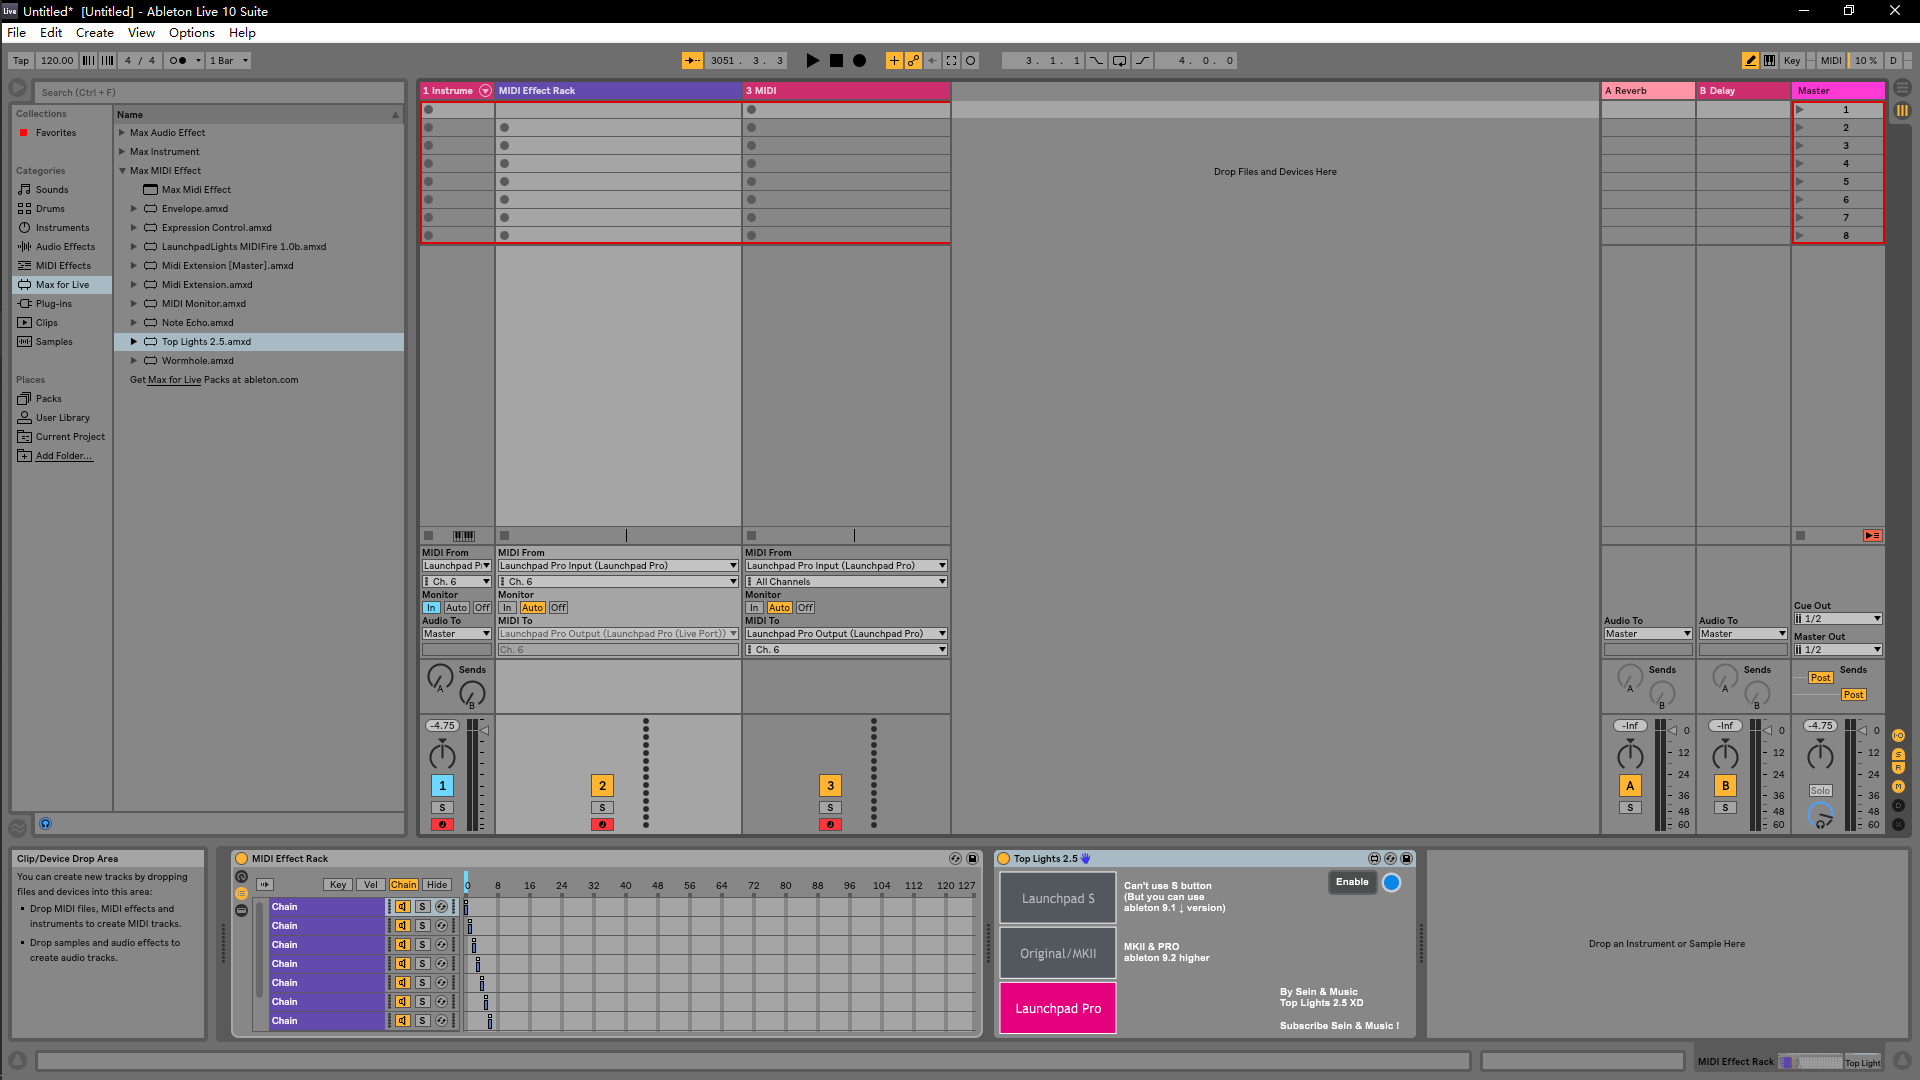The image size is (1920, 1080).
Task: Toggle computer MIDI keyboard icon
Action: coord(1770,61)
